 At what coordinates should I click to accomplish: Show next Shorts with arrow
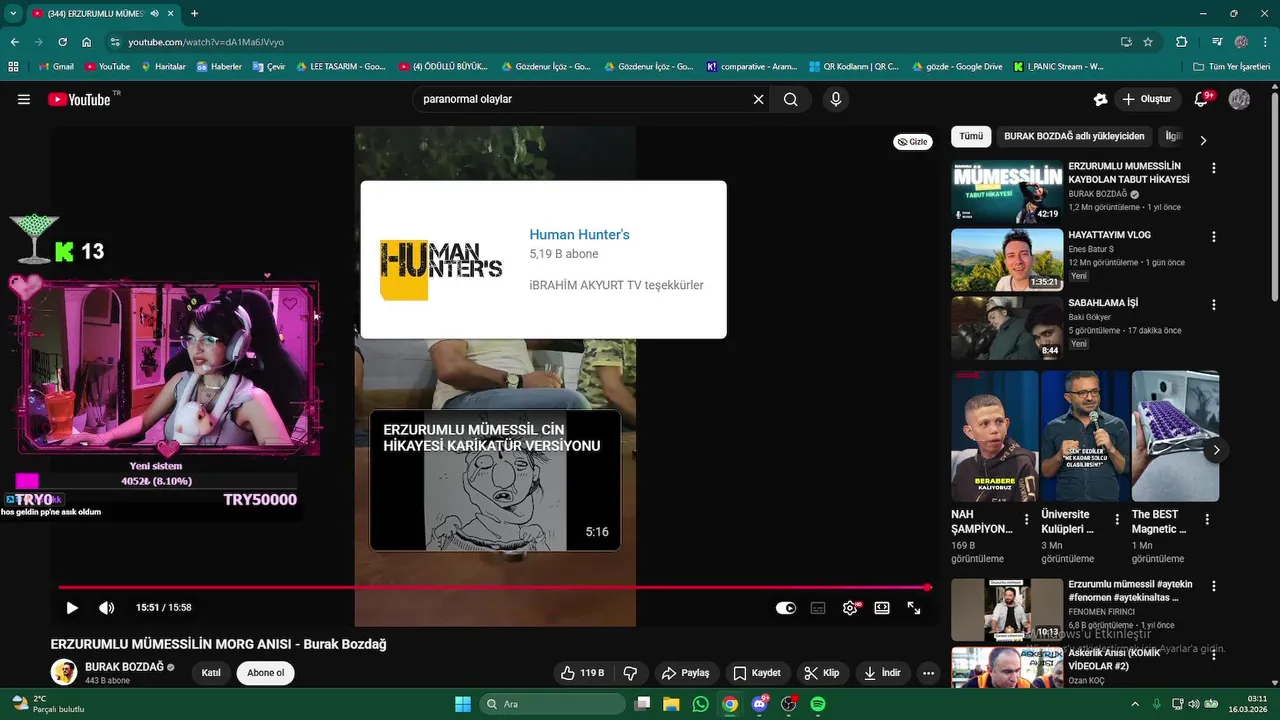[x=1216, y=450]
